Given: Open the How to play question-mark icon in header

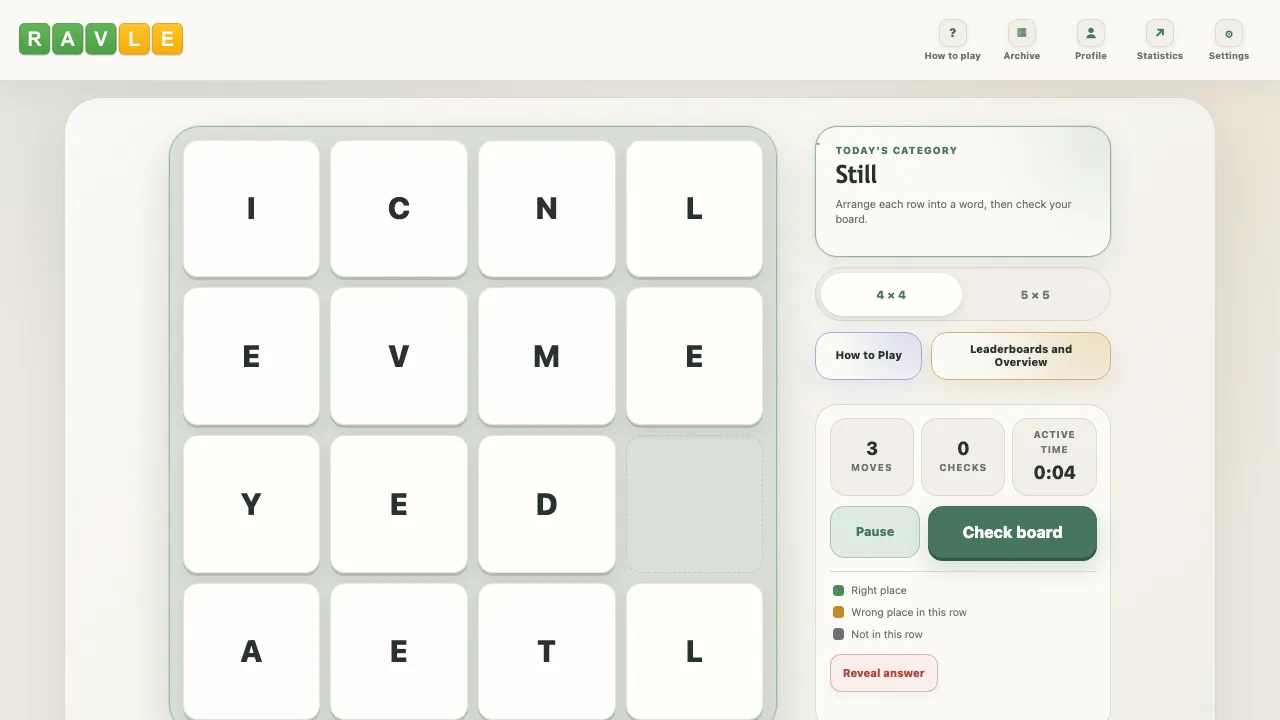Looking at the screenshot, I should pyautogui.click(x=952, y=33).
